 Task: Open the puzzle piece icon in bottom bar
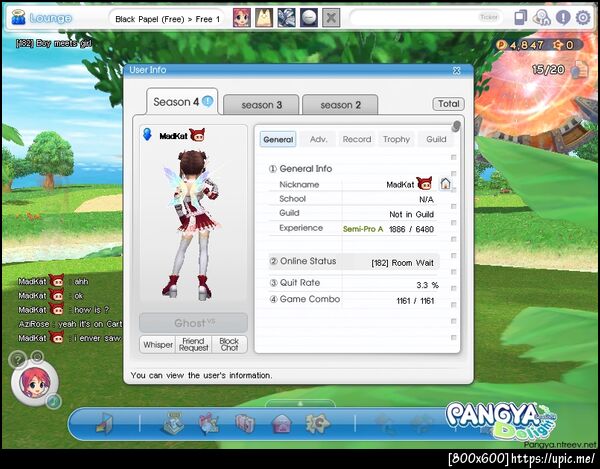click(317, 423)
